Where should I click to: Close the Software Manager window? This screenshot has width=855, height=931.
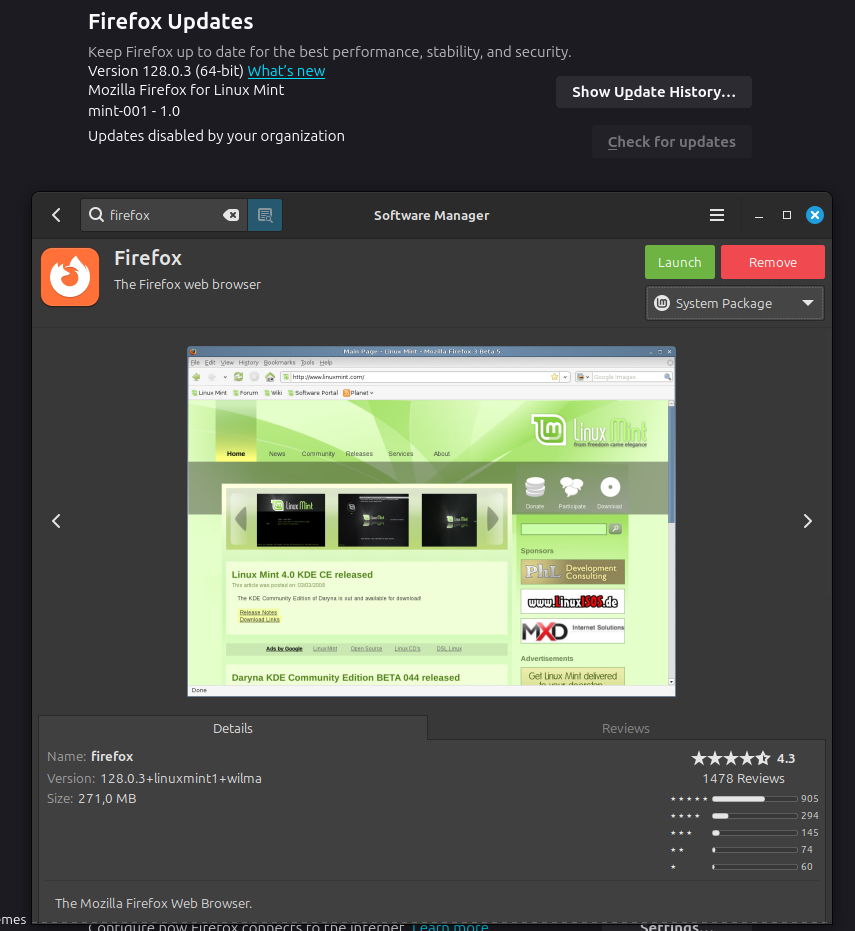tap(815, 215)
